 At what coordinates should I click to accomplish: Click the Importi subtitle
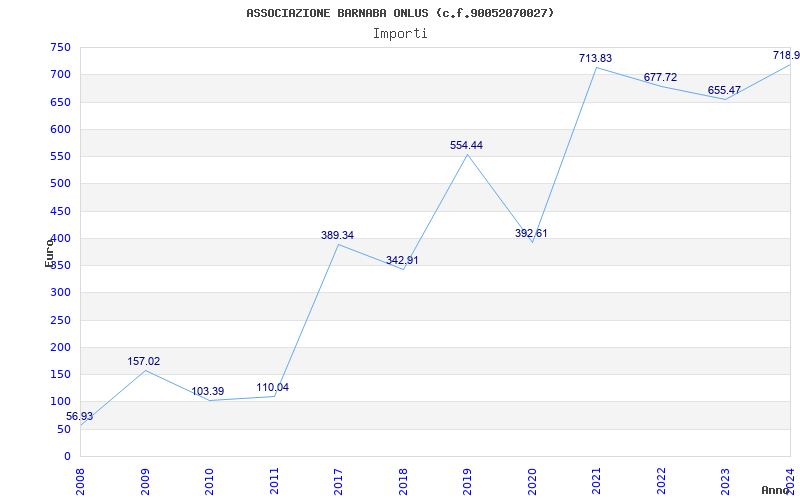400,34
